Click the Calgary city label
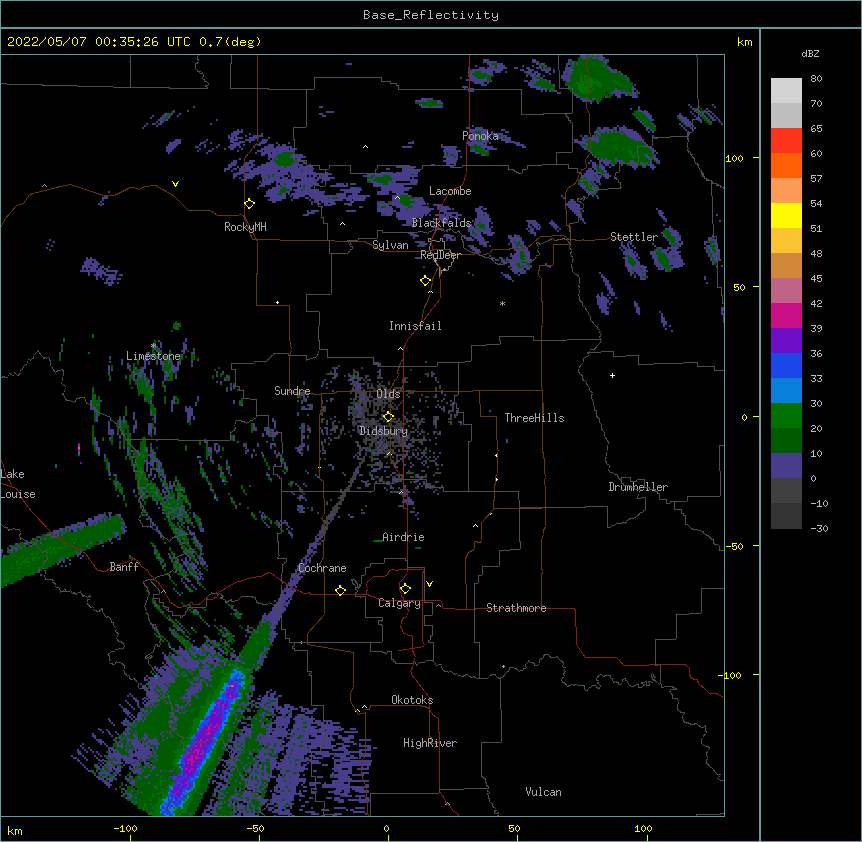Viewport: 862px width, 842px height. point(399,603)
